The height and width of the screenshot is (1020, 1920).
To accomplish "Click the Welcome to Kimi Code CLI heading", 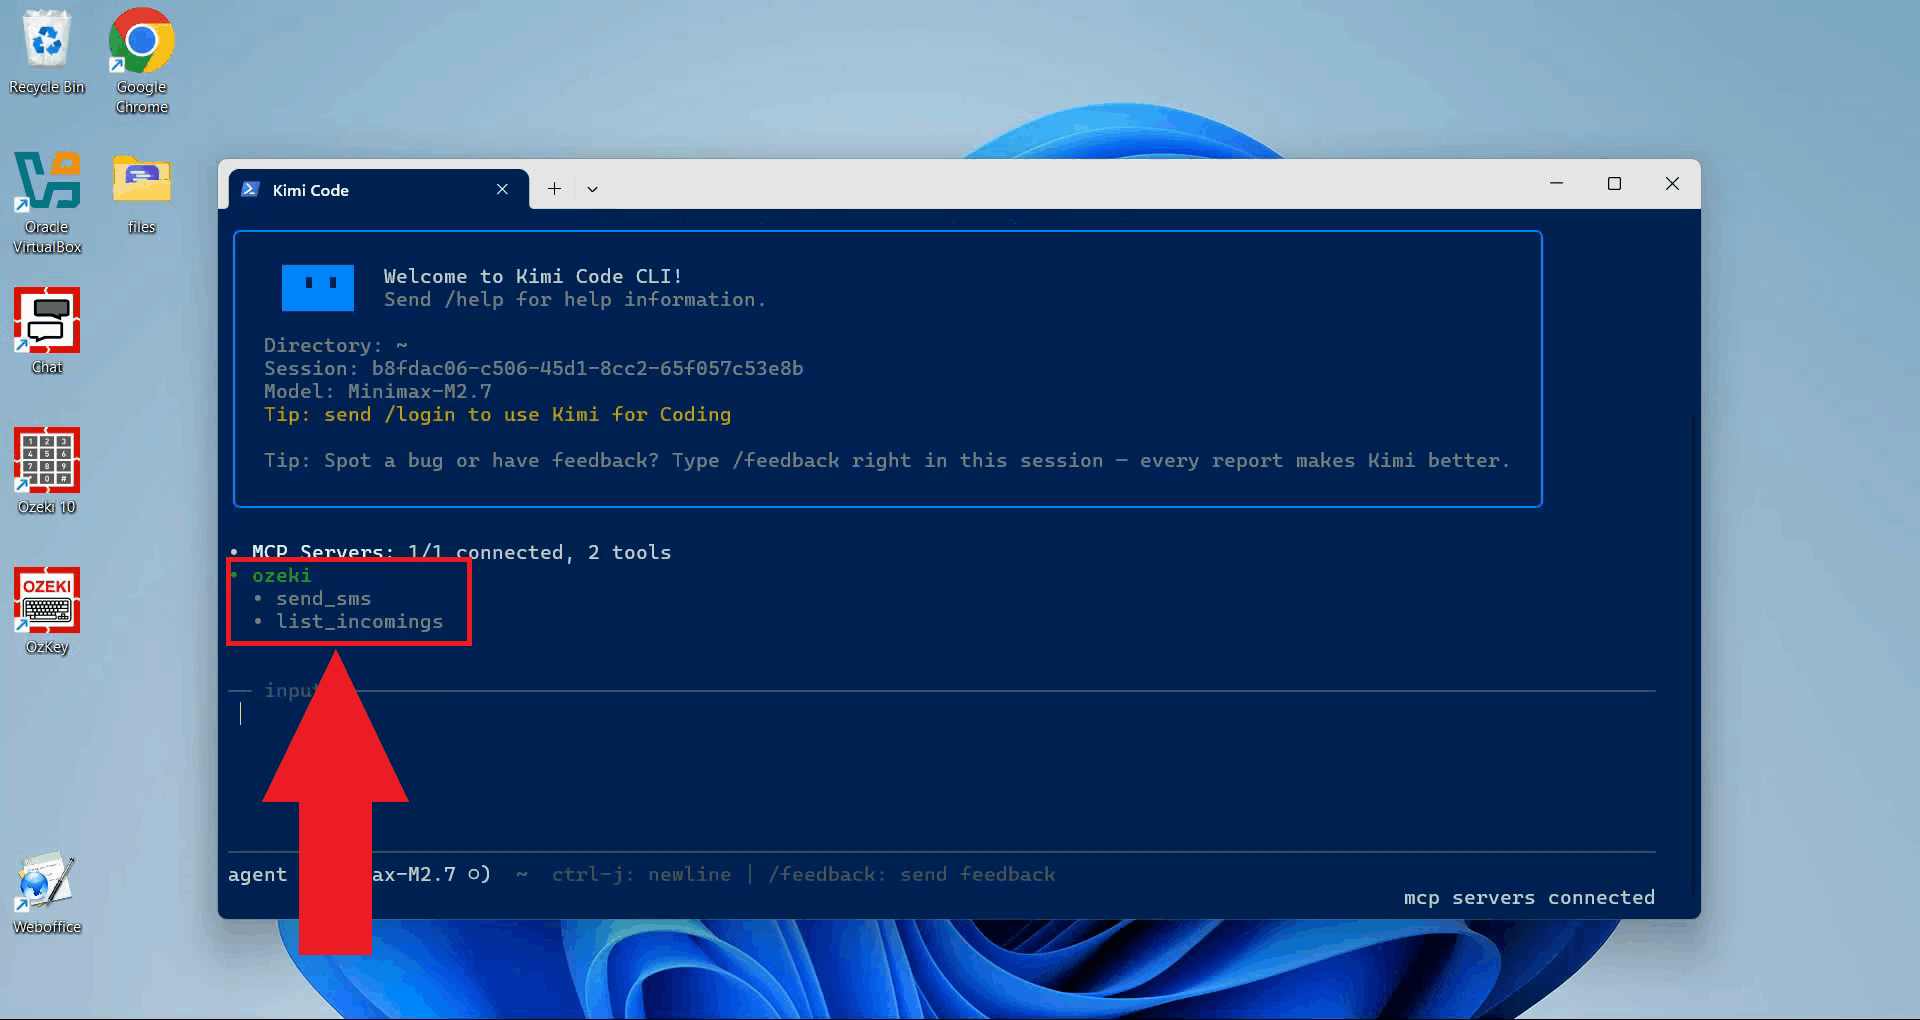I will [x=533, y=276].
